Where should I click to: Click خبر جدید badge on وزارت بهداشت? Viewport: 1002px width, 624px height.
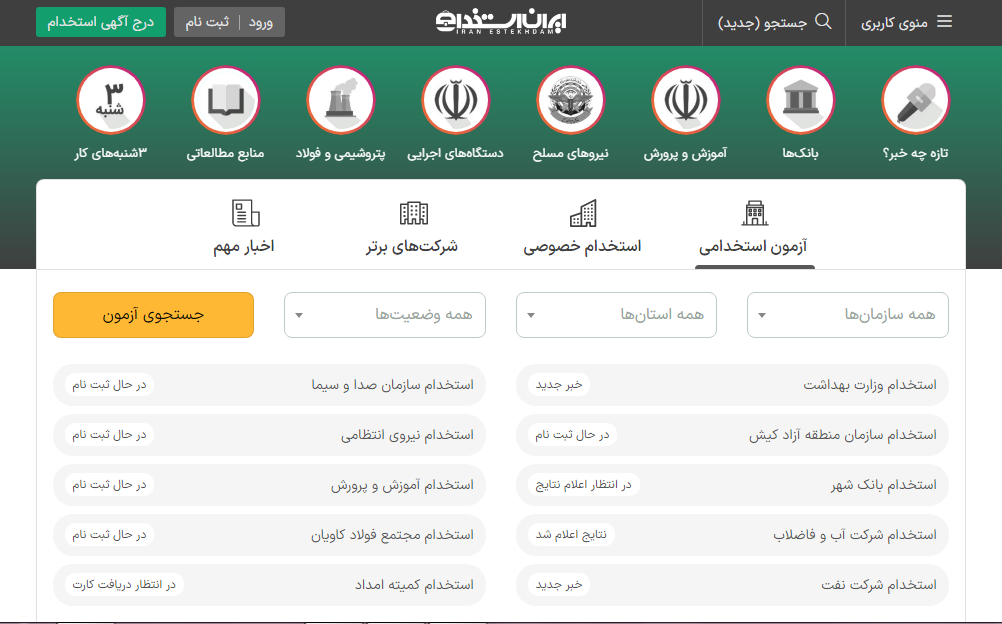pyautogui.click(x=559, y=385)
